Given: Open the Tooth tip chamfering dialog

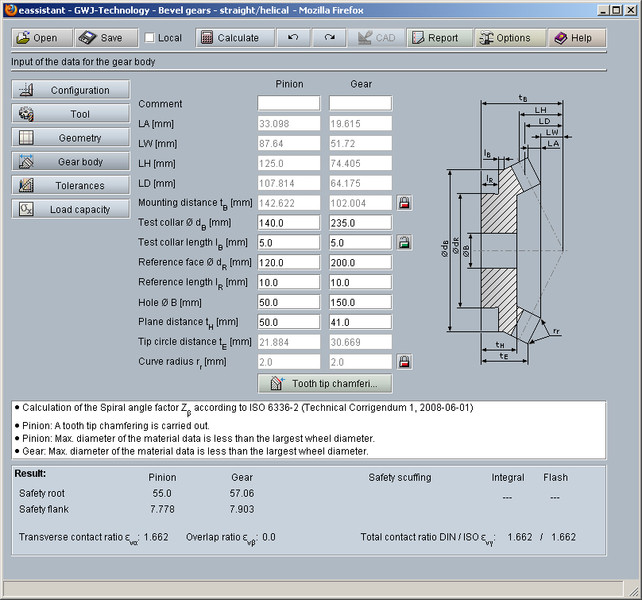Looking at the screenshot, I should [x=325, y=383].
